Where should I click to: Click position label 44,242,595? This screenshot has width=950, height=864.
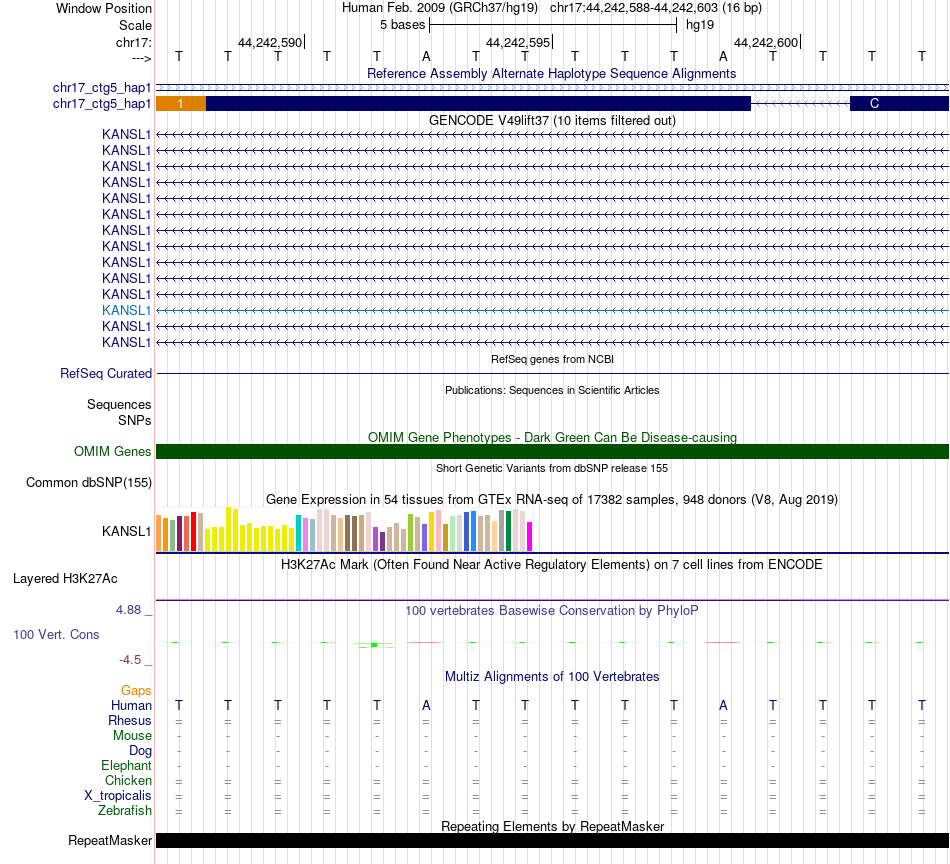click(x=518, y=42)
